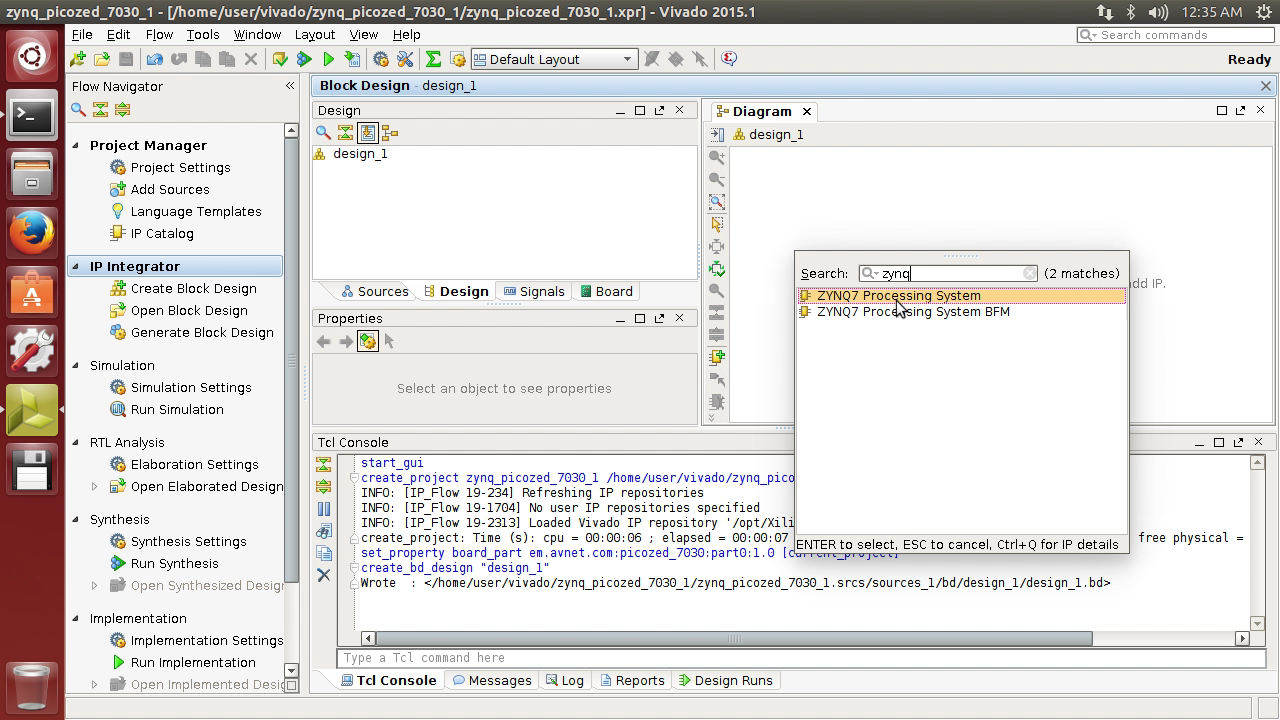Image resolution: width=1280 pixels, height=720 pixels.
Task: Click Tcl Console horizontal scrollbar
Action: 733,638
